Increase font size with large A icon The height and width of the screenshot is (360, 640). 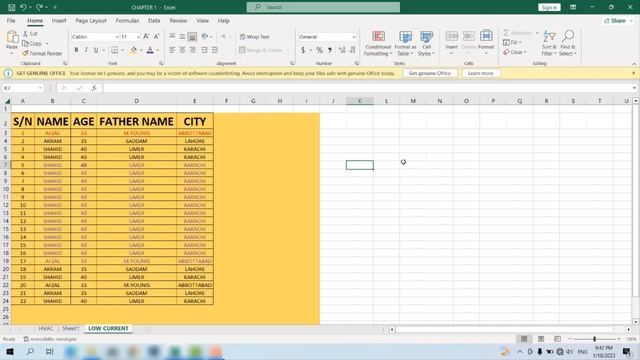pos(146,37)
